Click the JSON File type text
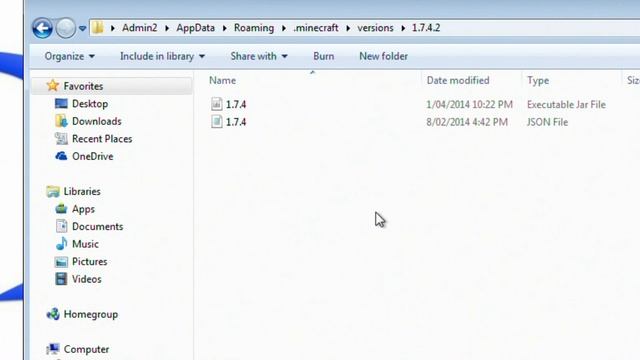Image resolution: width=640 pixels, height=360 pixels. tap(547, 122)
